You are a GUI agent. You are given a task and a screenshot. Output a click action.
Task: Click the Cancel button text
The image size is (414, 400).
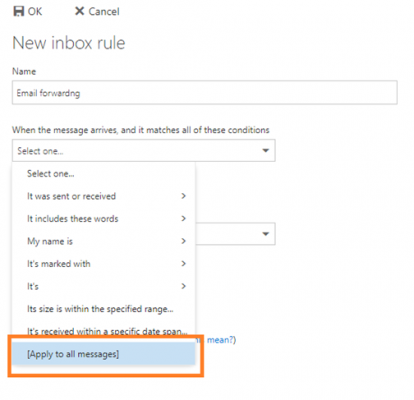coord(104,12)
